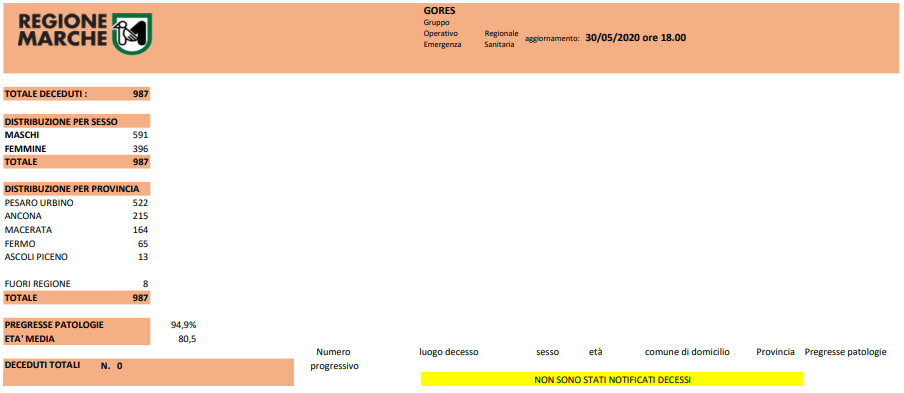Click the comune di domicilio column header
Image resolution: width=904 pixels, height=393 pixels.
point(687,352)
